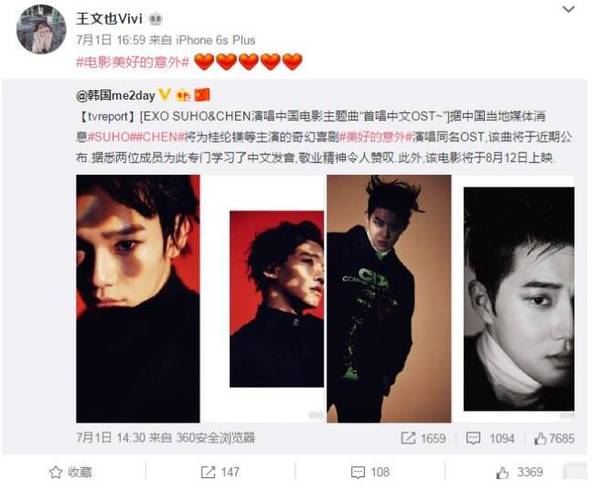The height and width of the screenshot is (491, 600).
Task: Click the membership badge beside Vivi's name
Action: pos(155,19)
